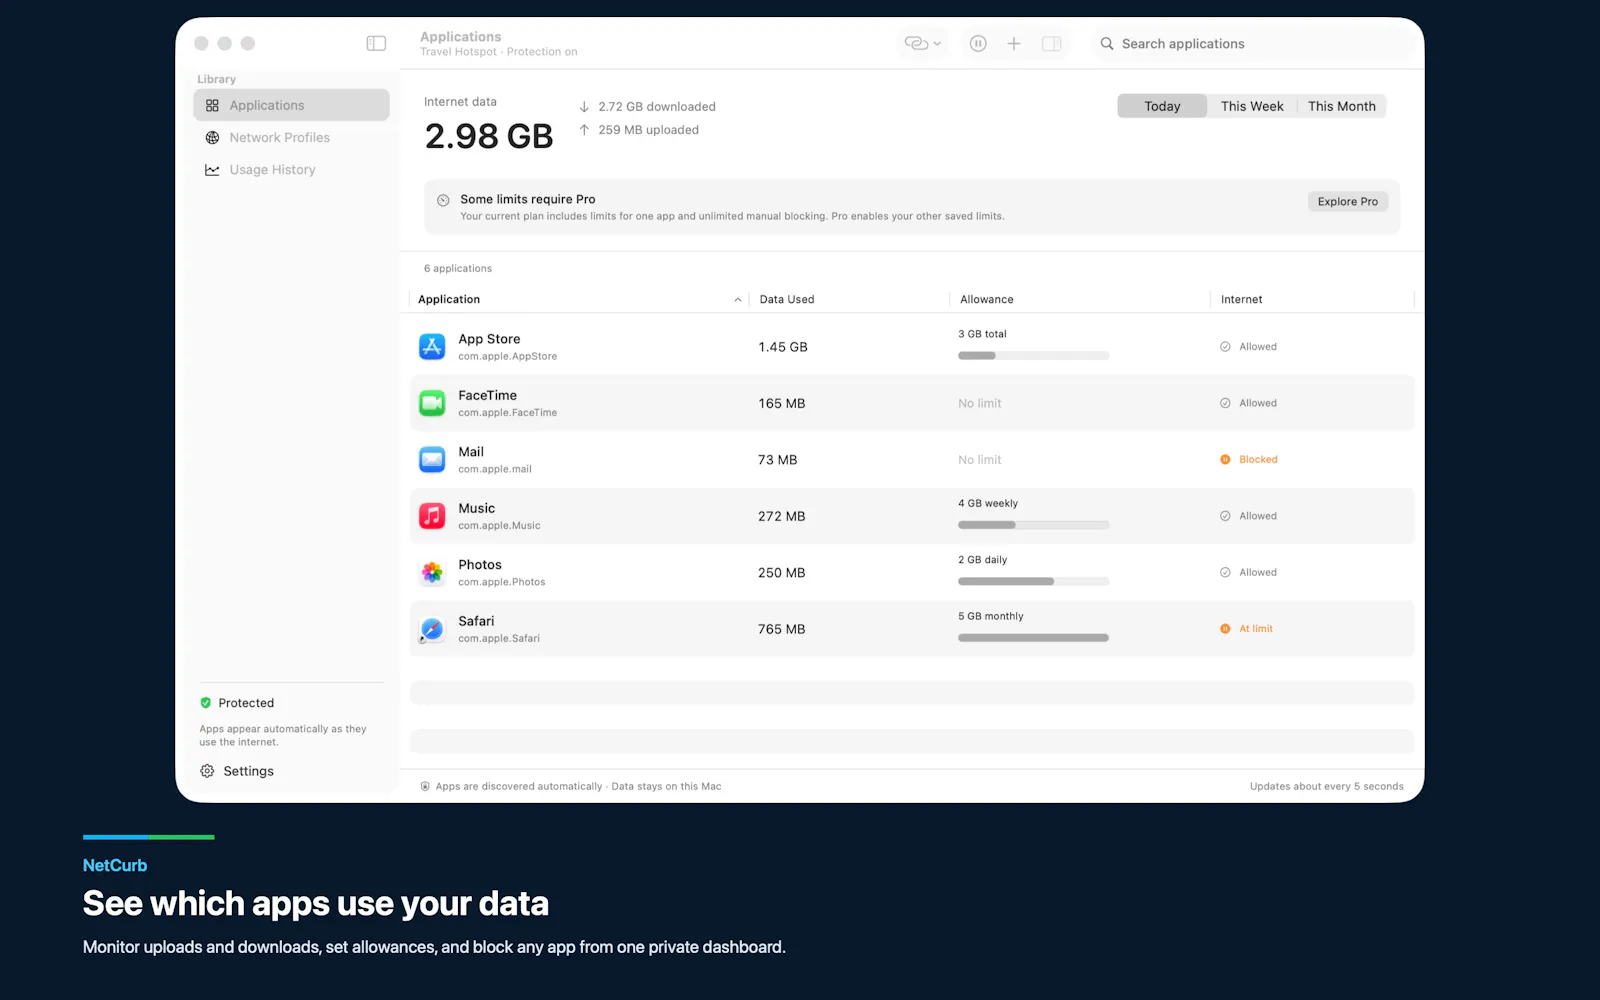Click the Mail app icon
The image size is (1600, 1000).
[432, 460]
